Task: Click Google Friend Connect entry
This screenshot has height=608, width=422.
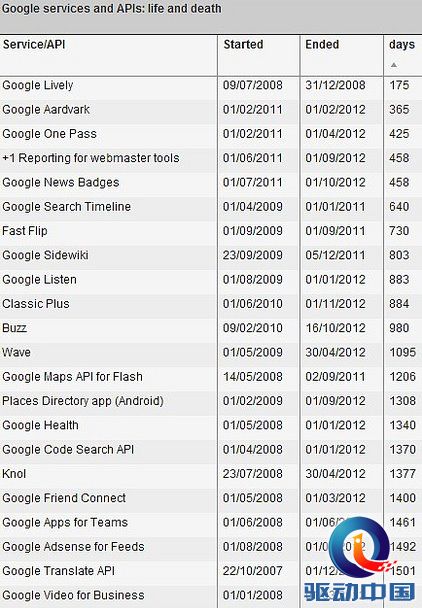Action: 64,498
